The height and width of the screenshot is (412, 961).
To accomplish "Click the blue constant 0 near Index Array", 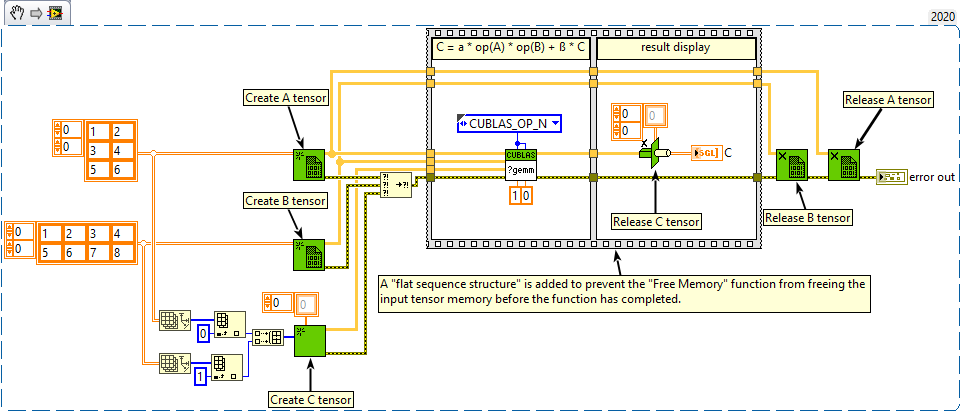I will (x=203, y=333).
